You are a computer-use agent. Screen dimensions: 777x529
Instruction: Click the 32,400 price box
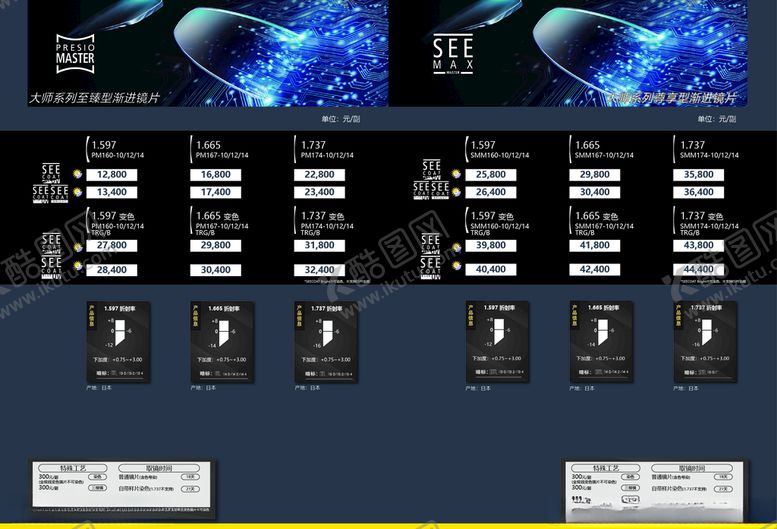[319, 269]
